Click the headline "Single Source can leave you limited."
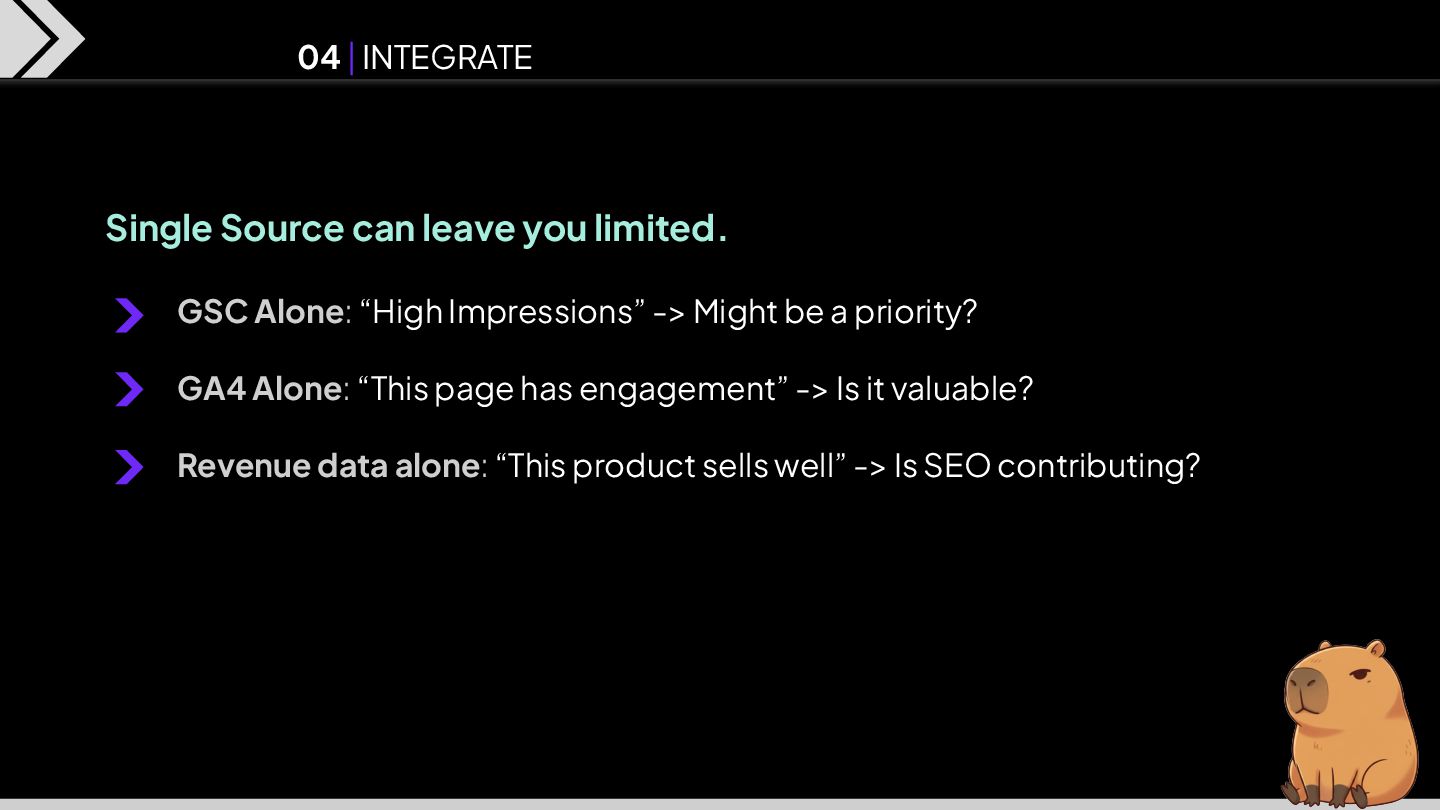This screenshot has height=810, width=1440. pos(416,228)
